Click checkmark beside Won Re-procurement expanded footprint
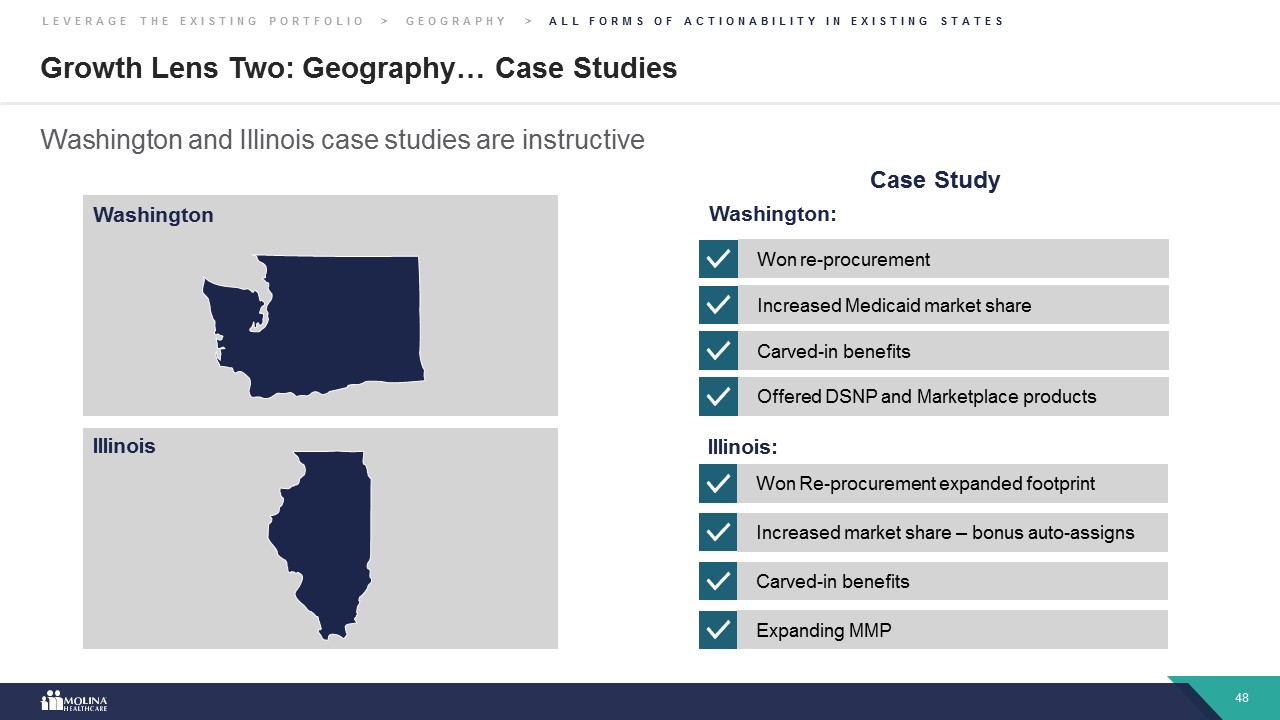The width and height of the screenshot is (1280, 720). (x=718, y=484)
